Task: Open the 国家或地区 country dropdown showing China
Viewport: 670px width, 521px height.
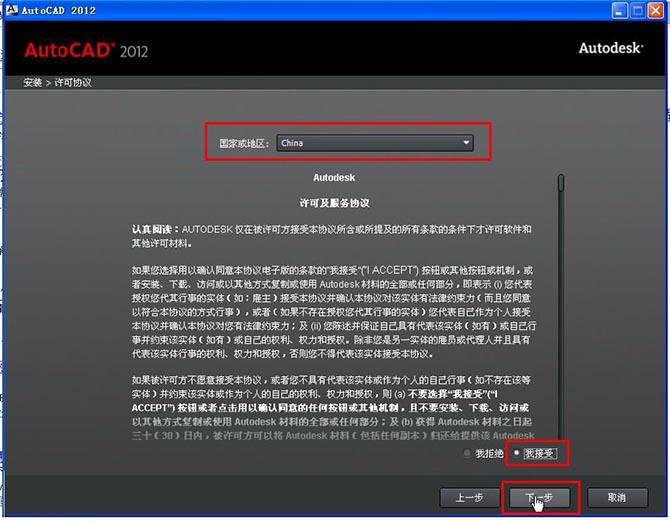Action: pyautogui.click(x=375, y=143)
